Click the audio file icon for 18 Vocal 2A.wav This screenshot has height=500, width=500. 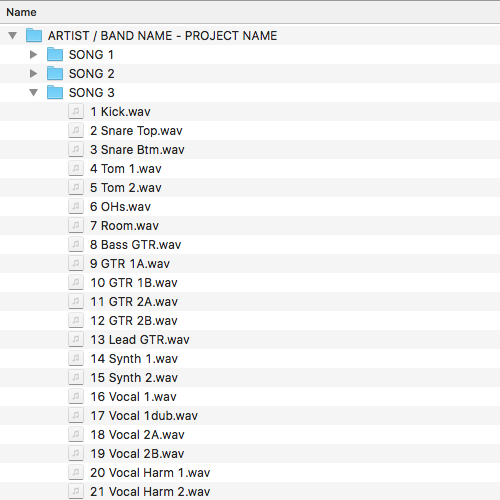[x=76, y=434]
